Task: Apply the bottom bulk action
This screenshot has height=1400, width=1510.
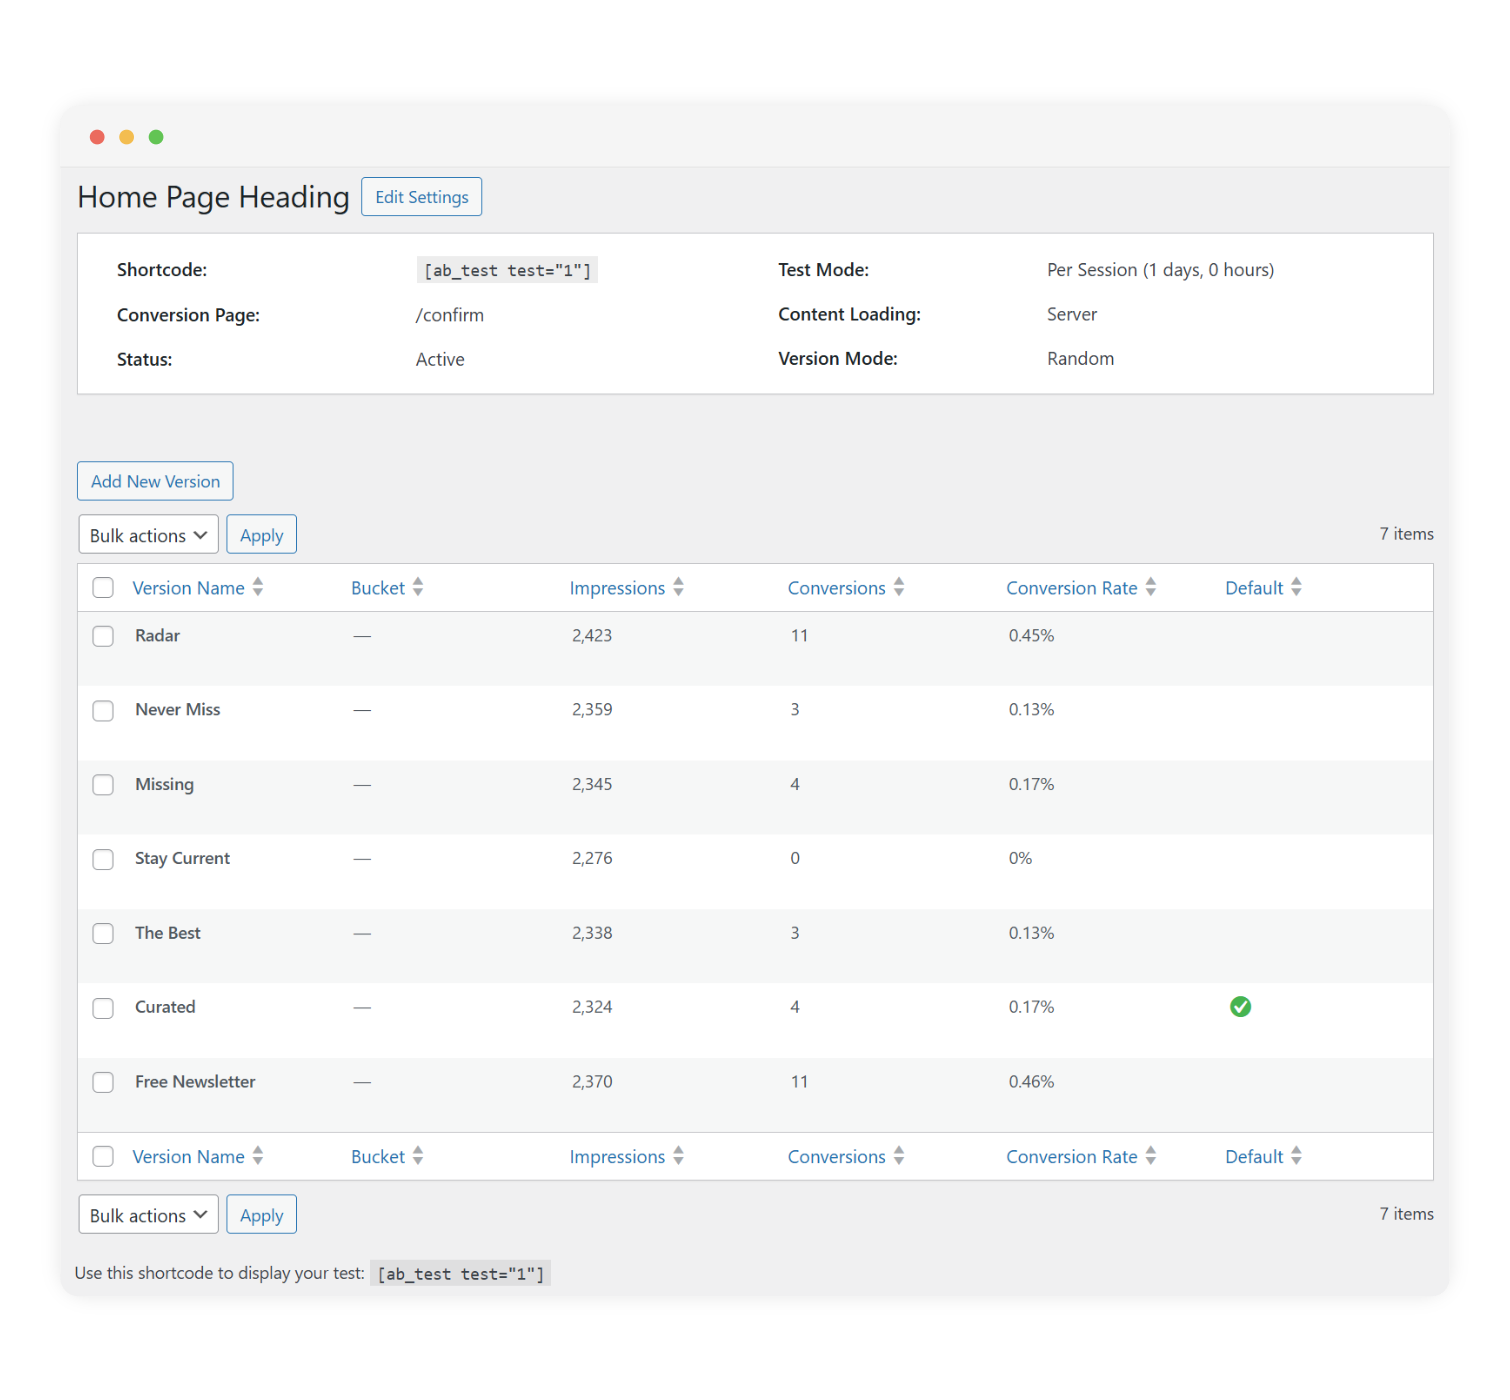Action: 261,1215
